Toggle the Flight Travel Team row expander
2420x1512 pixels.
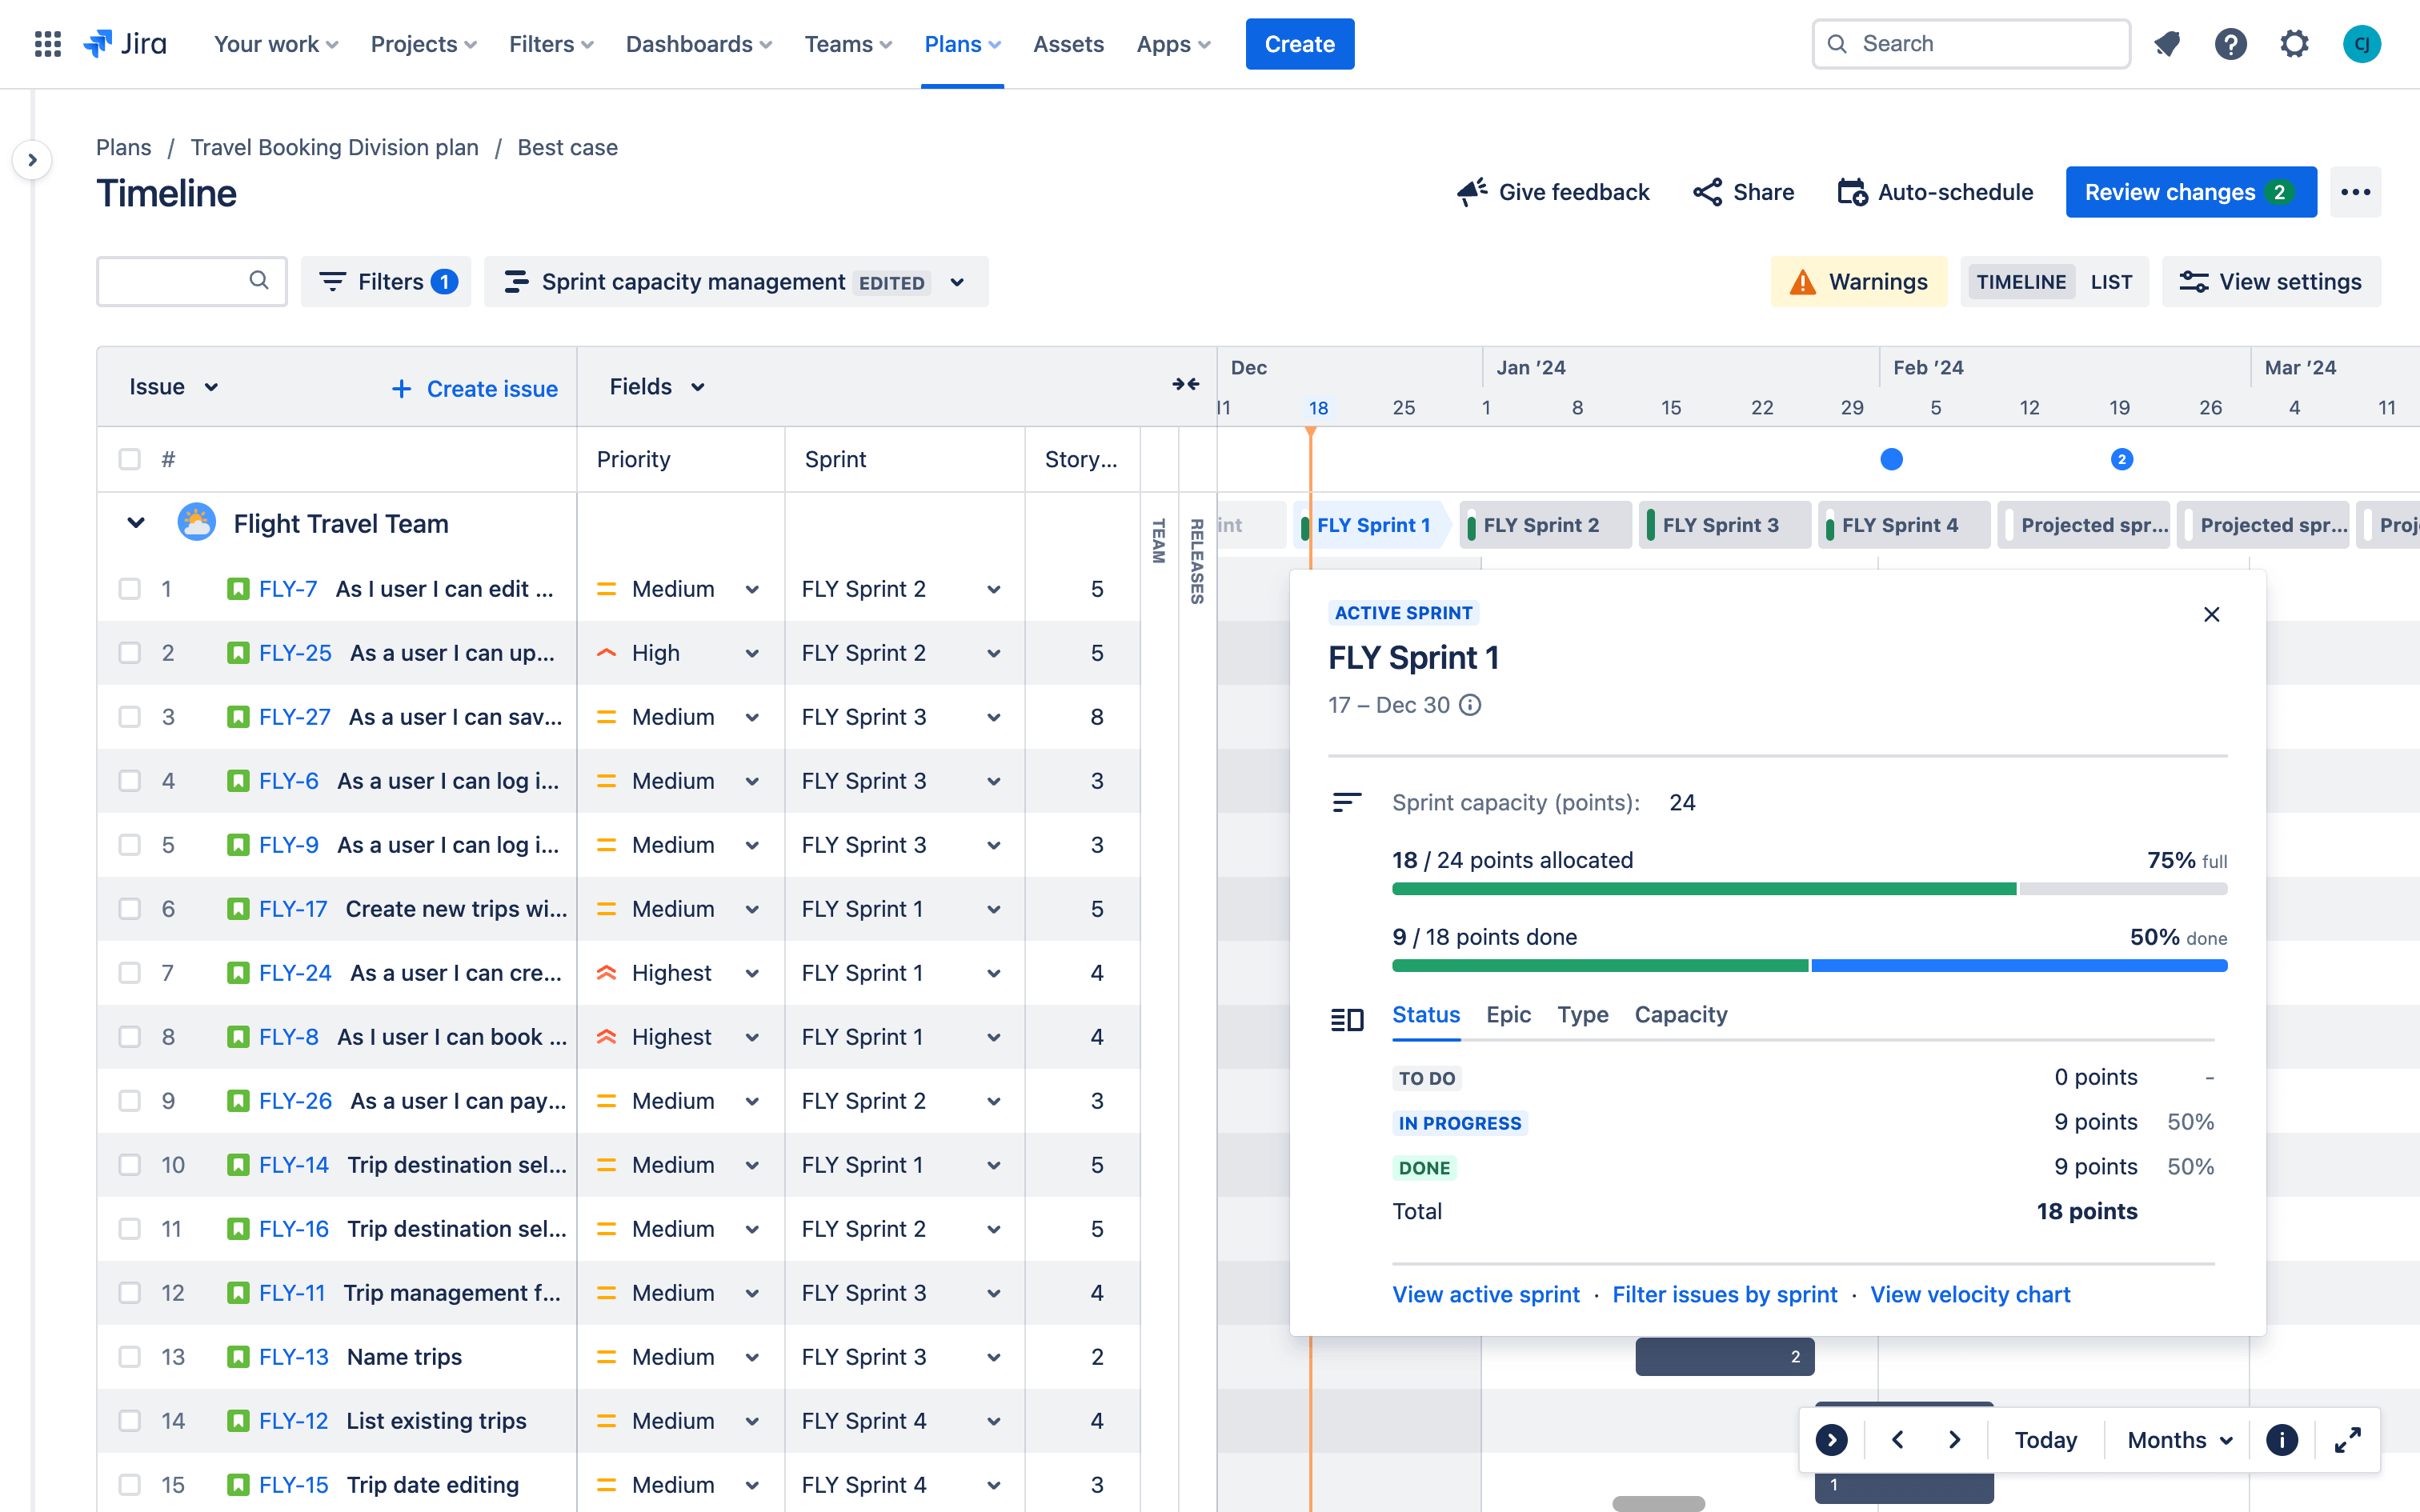136,522
